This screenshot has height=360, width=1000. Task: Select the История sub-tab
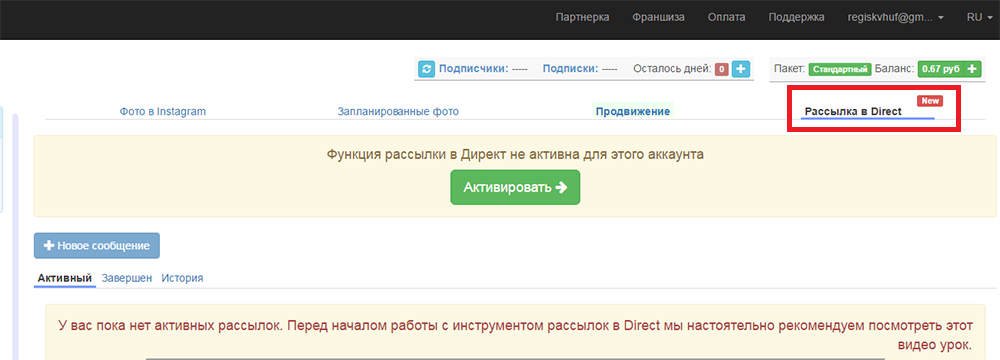[182, 278]
